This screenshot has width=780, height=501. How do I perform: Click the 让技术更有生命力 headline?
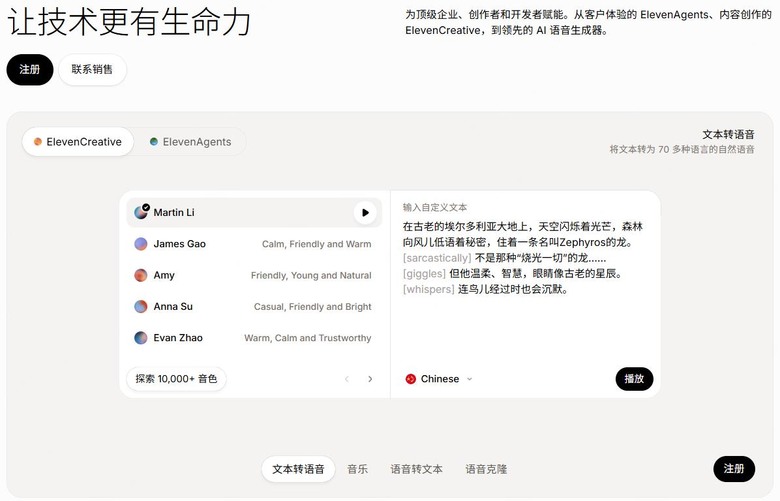[x=129, y=22]
